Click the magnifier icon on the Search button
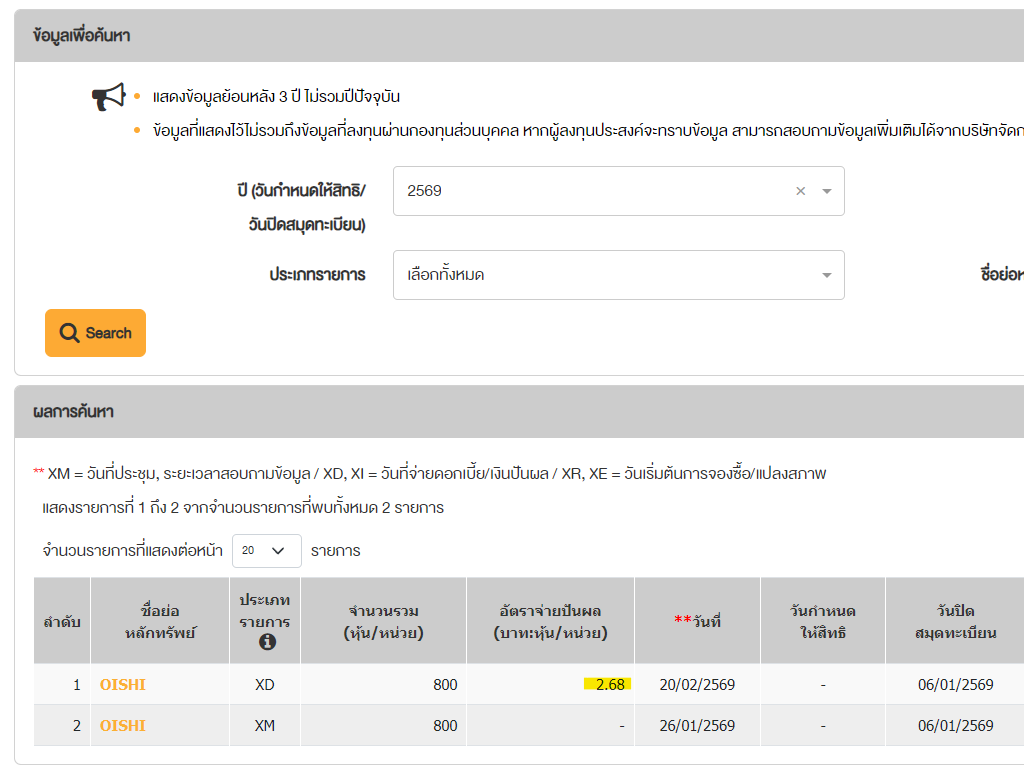This screenshot has height=776, width=1024. point(69,333)
